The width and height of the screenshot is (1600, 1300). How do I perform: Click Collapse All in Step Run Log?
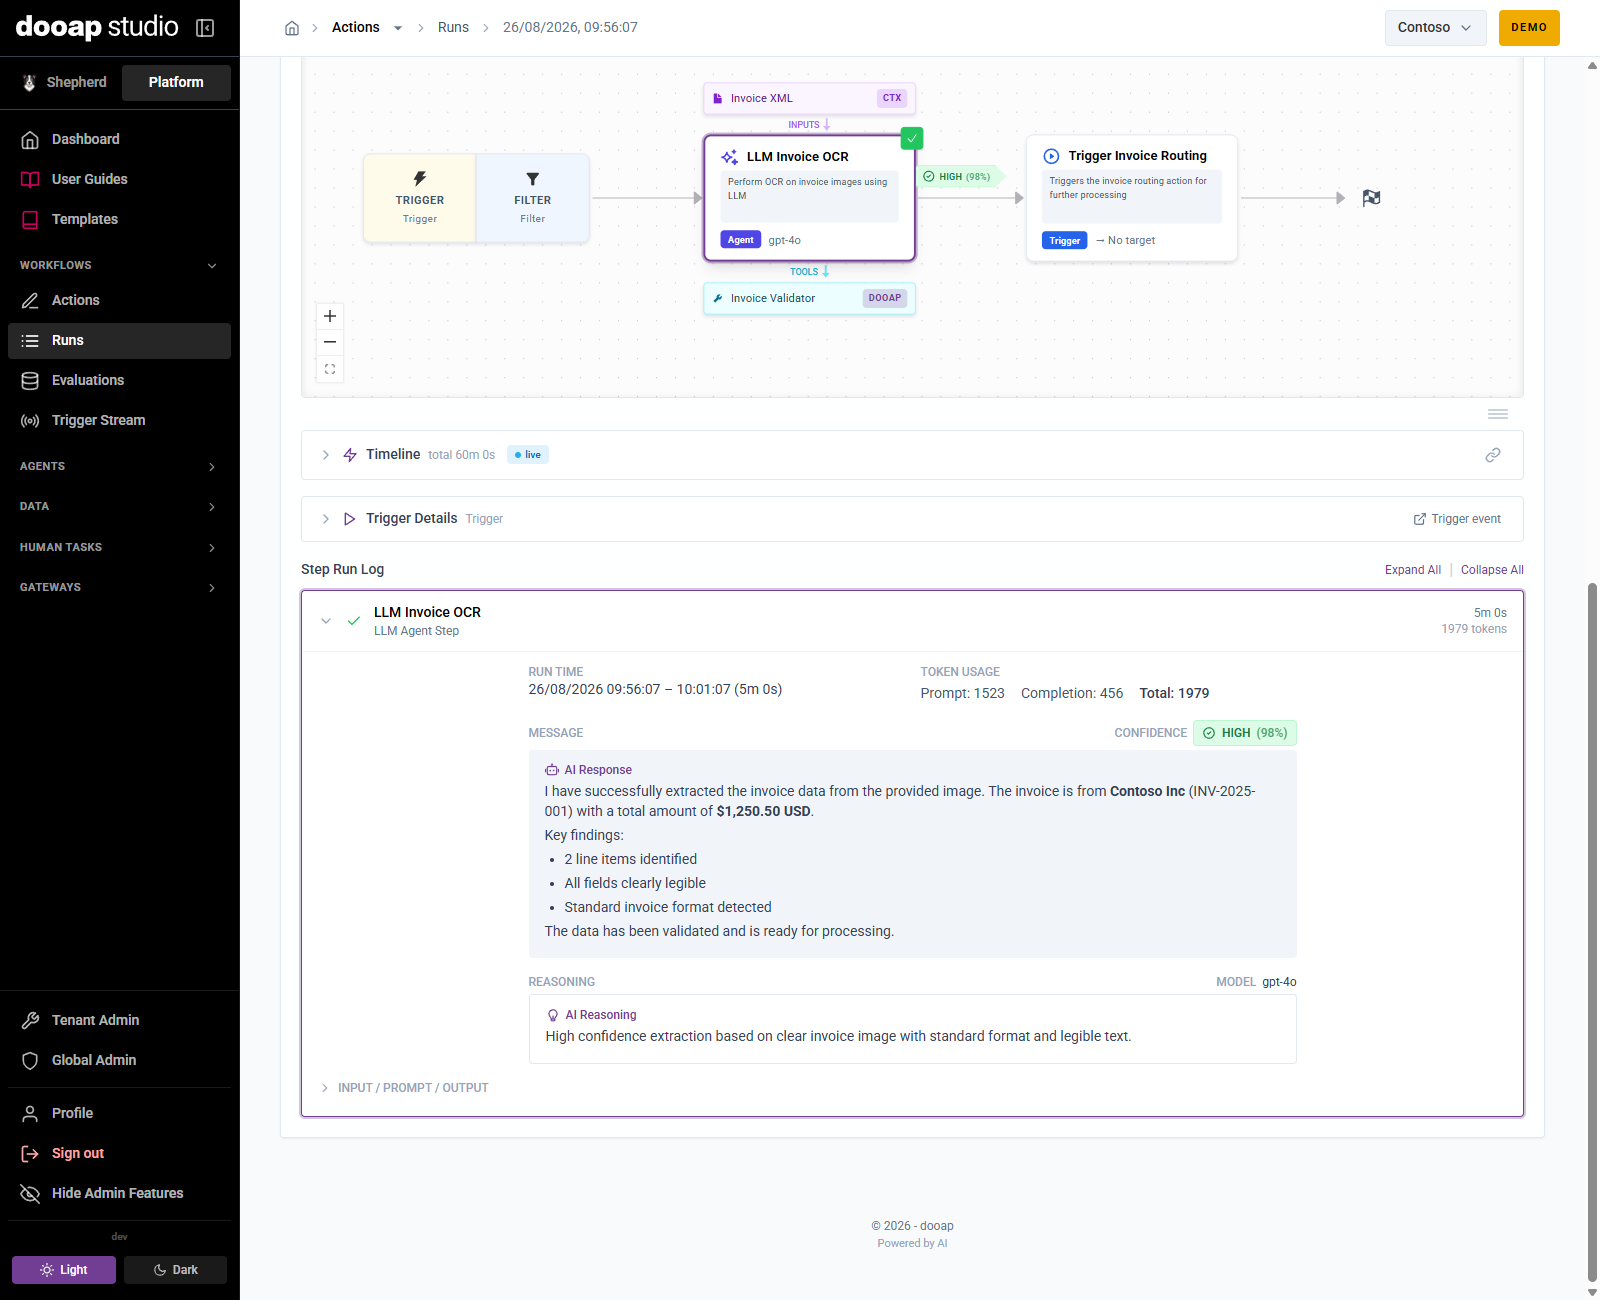tap(1492, 570)
